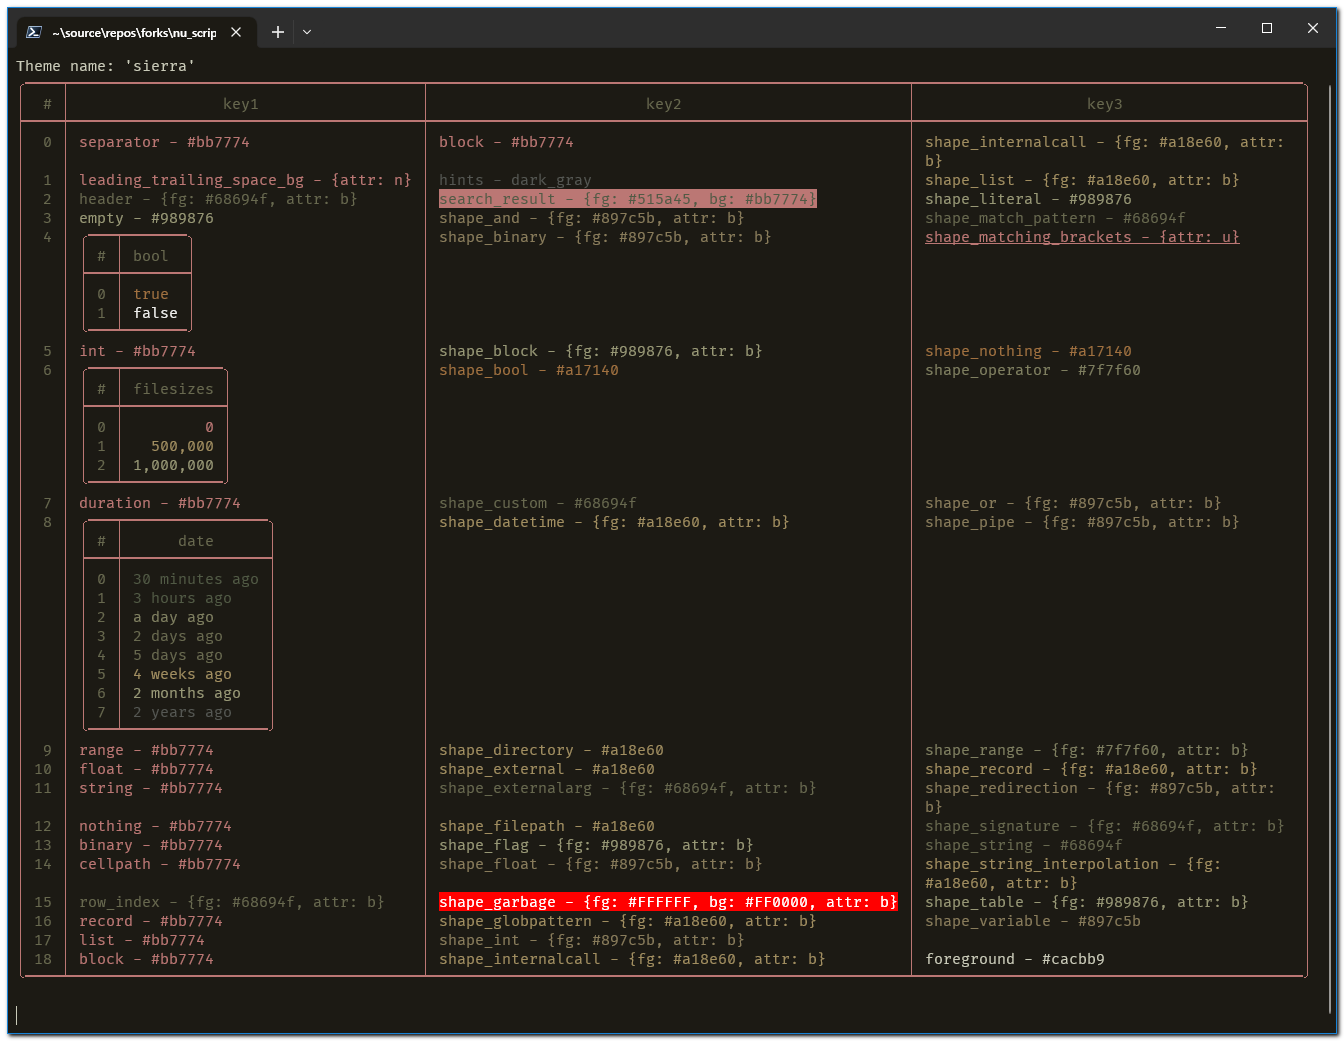Click the filesizes table header

pos(173,389)
